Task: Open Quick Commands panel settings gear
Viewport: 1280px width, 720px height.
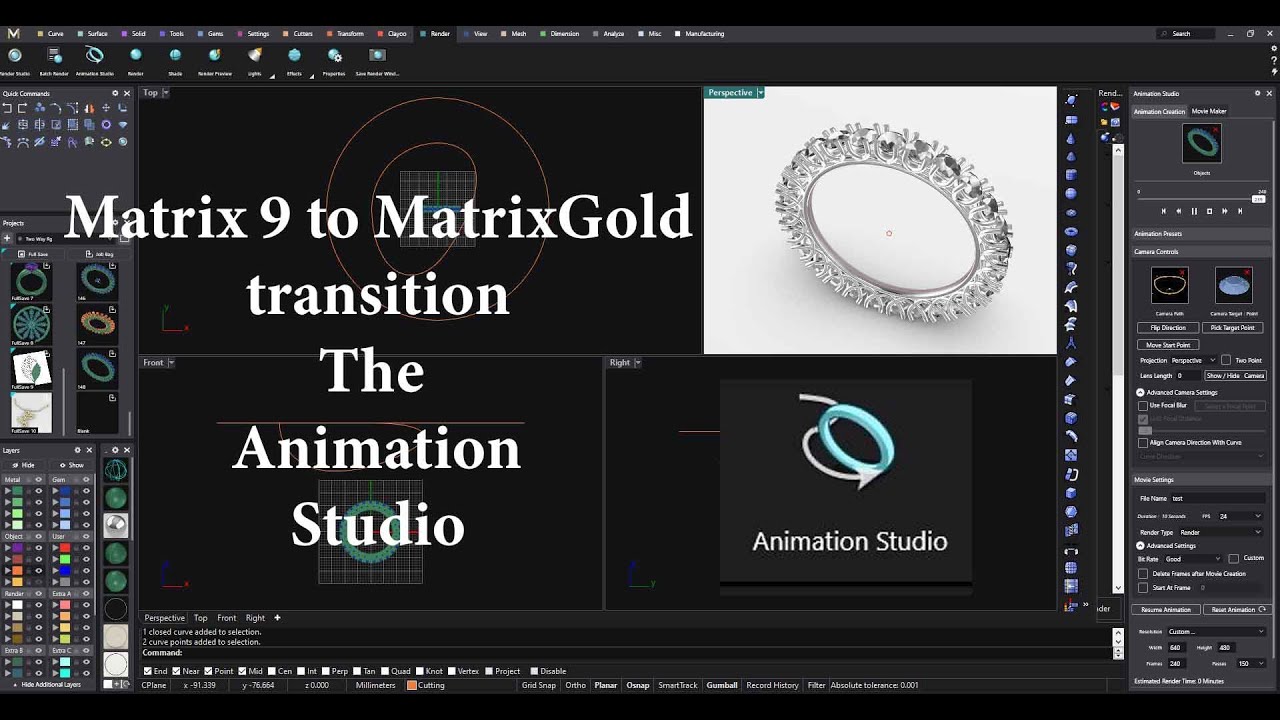Action: 115,93
